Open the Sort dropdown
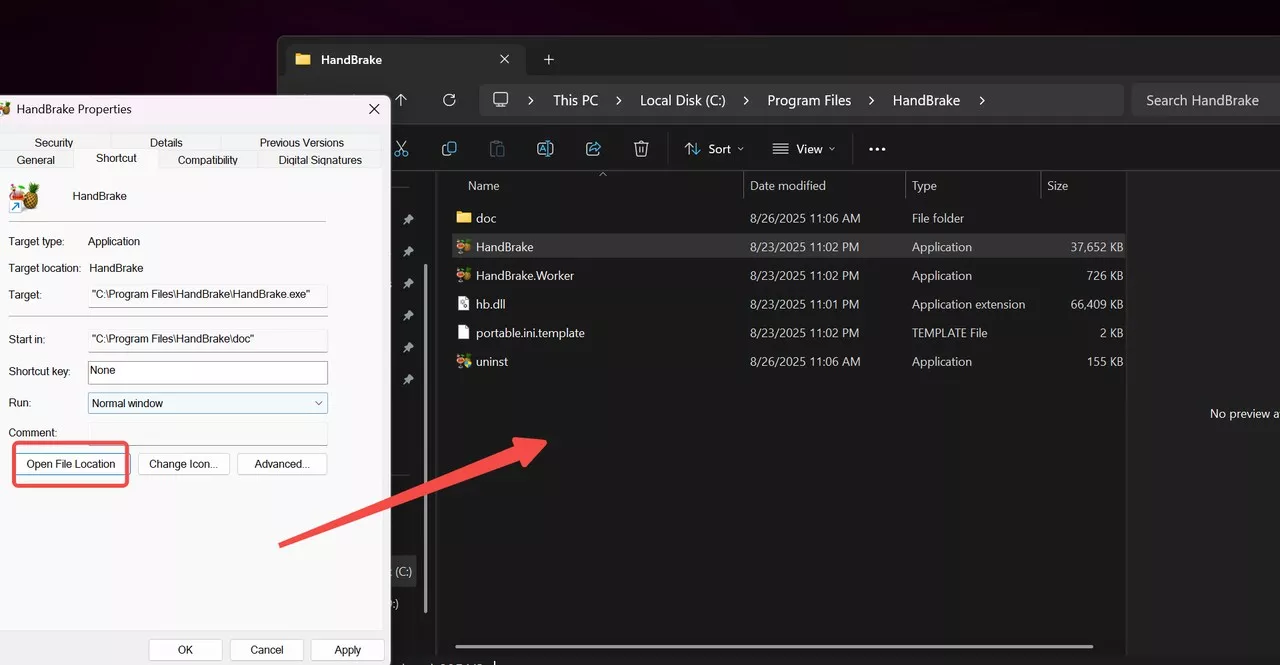1280x665 pixels. click(713, 148)
